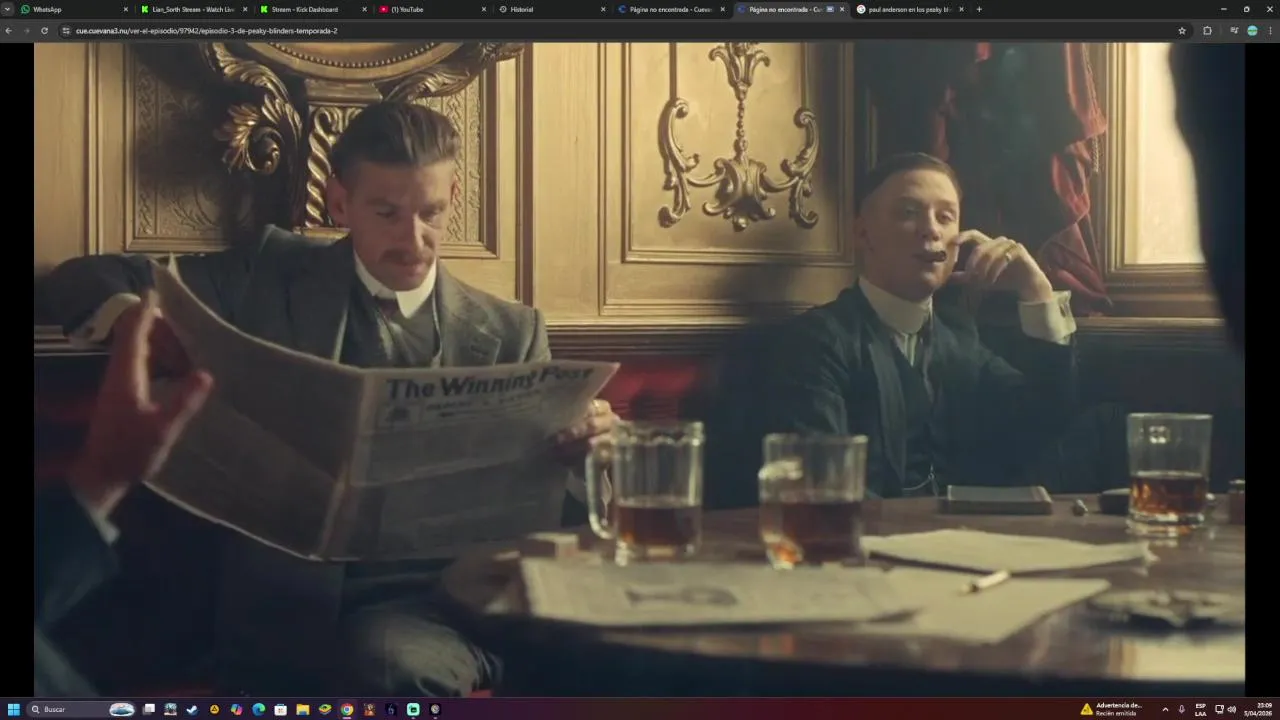Open File Explorer from the taskbar
The height and width of the screenshot is (720, 1280).
point(303,709)
